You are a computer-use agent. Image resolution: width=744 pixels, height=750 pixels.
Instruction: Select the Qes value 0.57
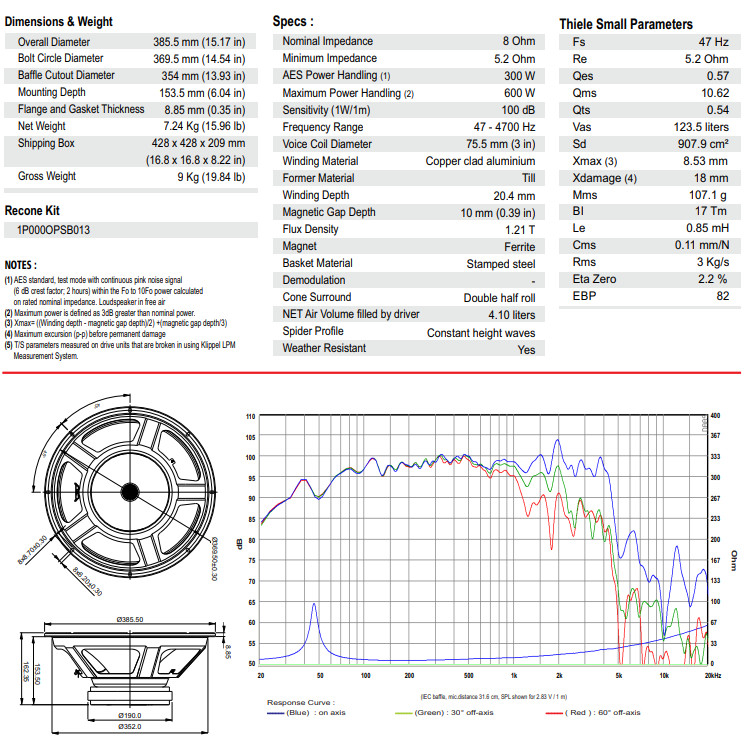(x=718, y=76)
